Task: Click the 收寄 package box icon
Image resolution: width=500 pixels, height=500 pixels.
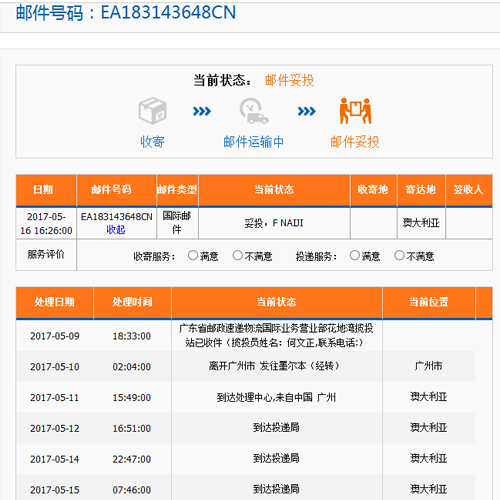Action: [153, 111]
